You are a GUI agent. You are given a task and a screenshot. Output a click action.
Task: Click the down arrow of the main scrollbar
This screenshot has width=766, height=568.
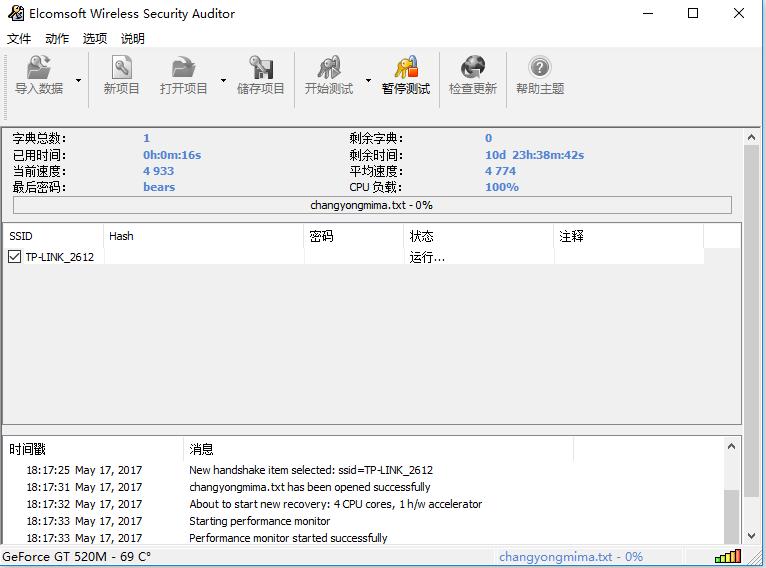click(x=751, y=536)
